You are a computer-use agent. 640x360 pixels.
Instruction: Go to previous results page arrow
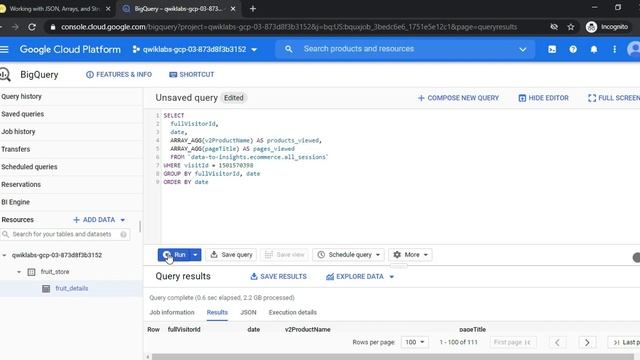[557, 342]
